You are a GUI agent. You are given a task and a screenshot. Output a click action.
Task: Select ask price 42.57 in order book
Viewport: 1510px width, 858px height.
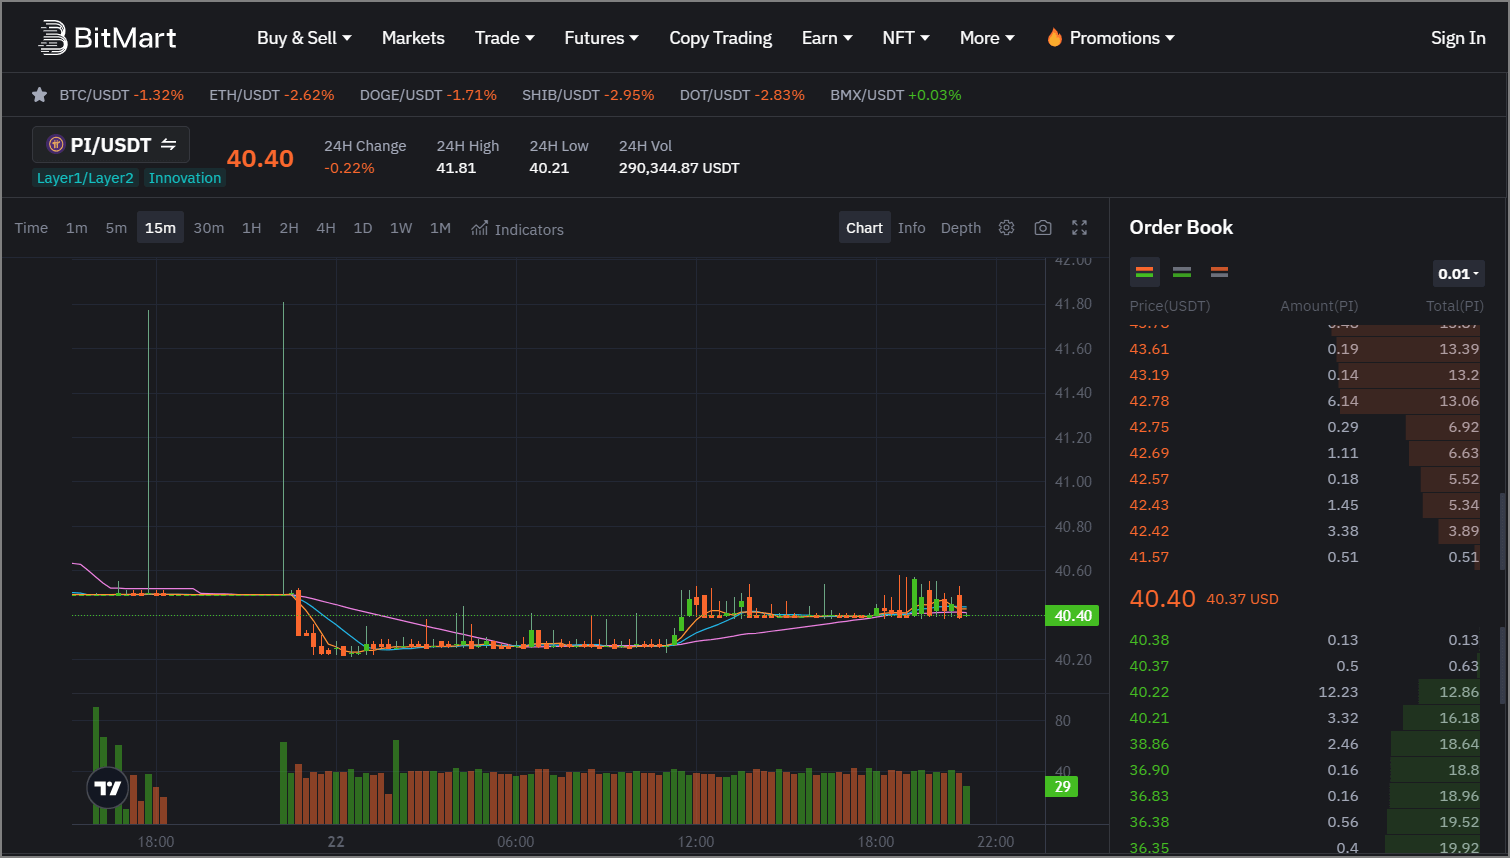click(1149, 479)
